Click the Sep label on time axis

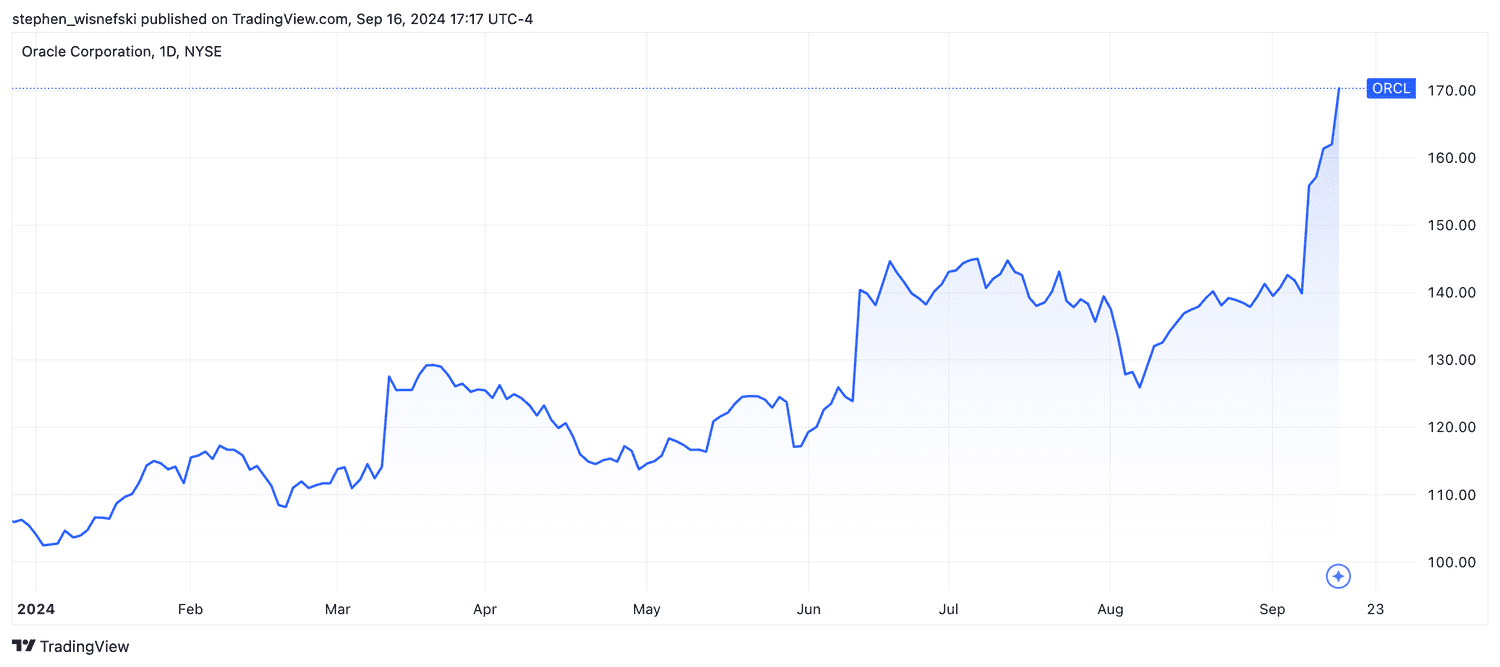(1272, 609)
